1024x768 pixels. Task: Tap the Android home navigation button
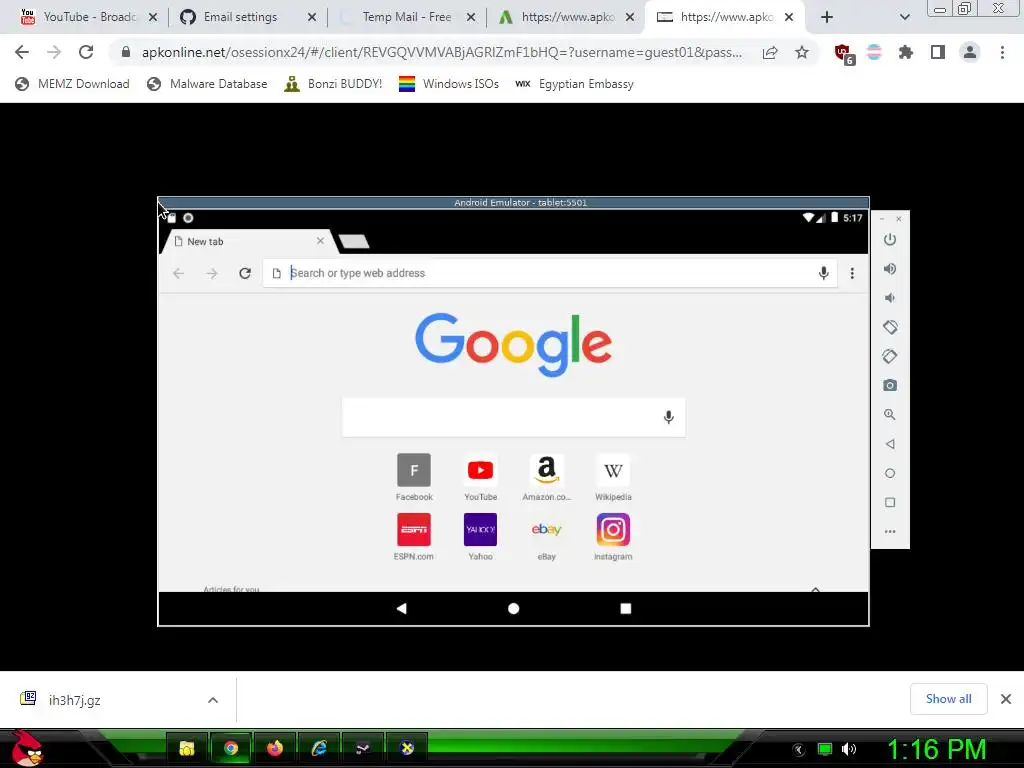point(513,609)
